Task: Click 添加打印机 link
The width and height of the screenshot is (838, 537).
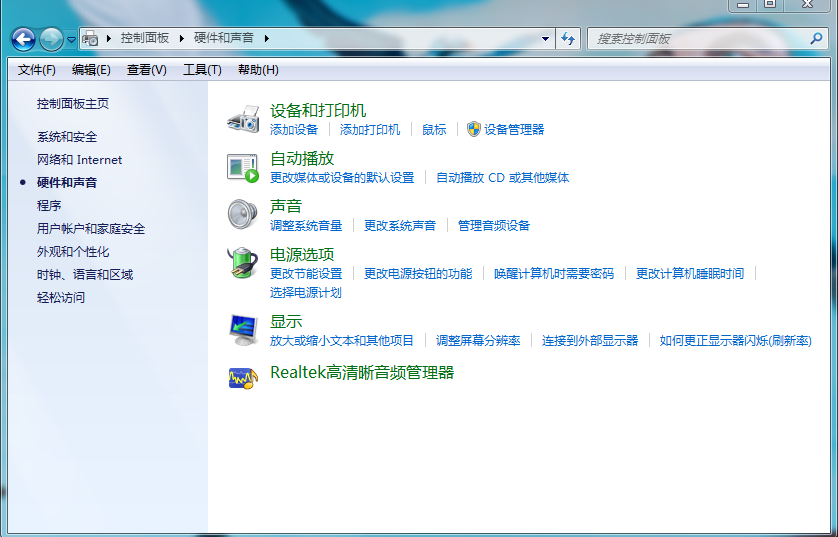Action: tap(370, 129)
